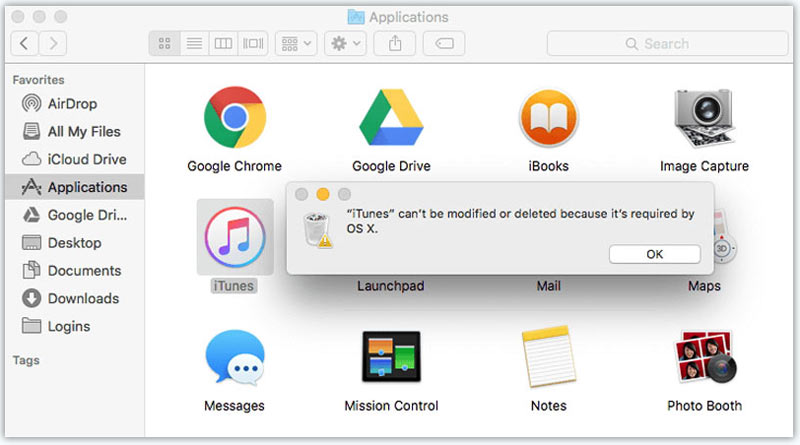Go forward in Finder history
The image size is (800, 445).
(x=53, y=43)
